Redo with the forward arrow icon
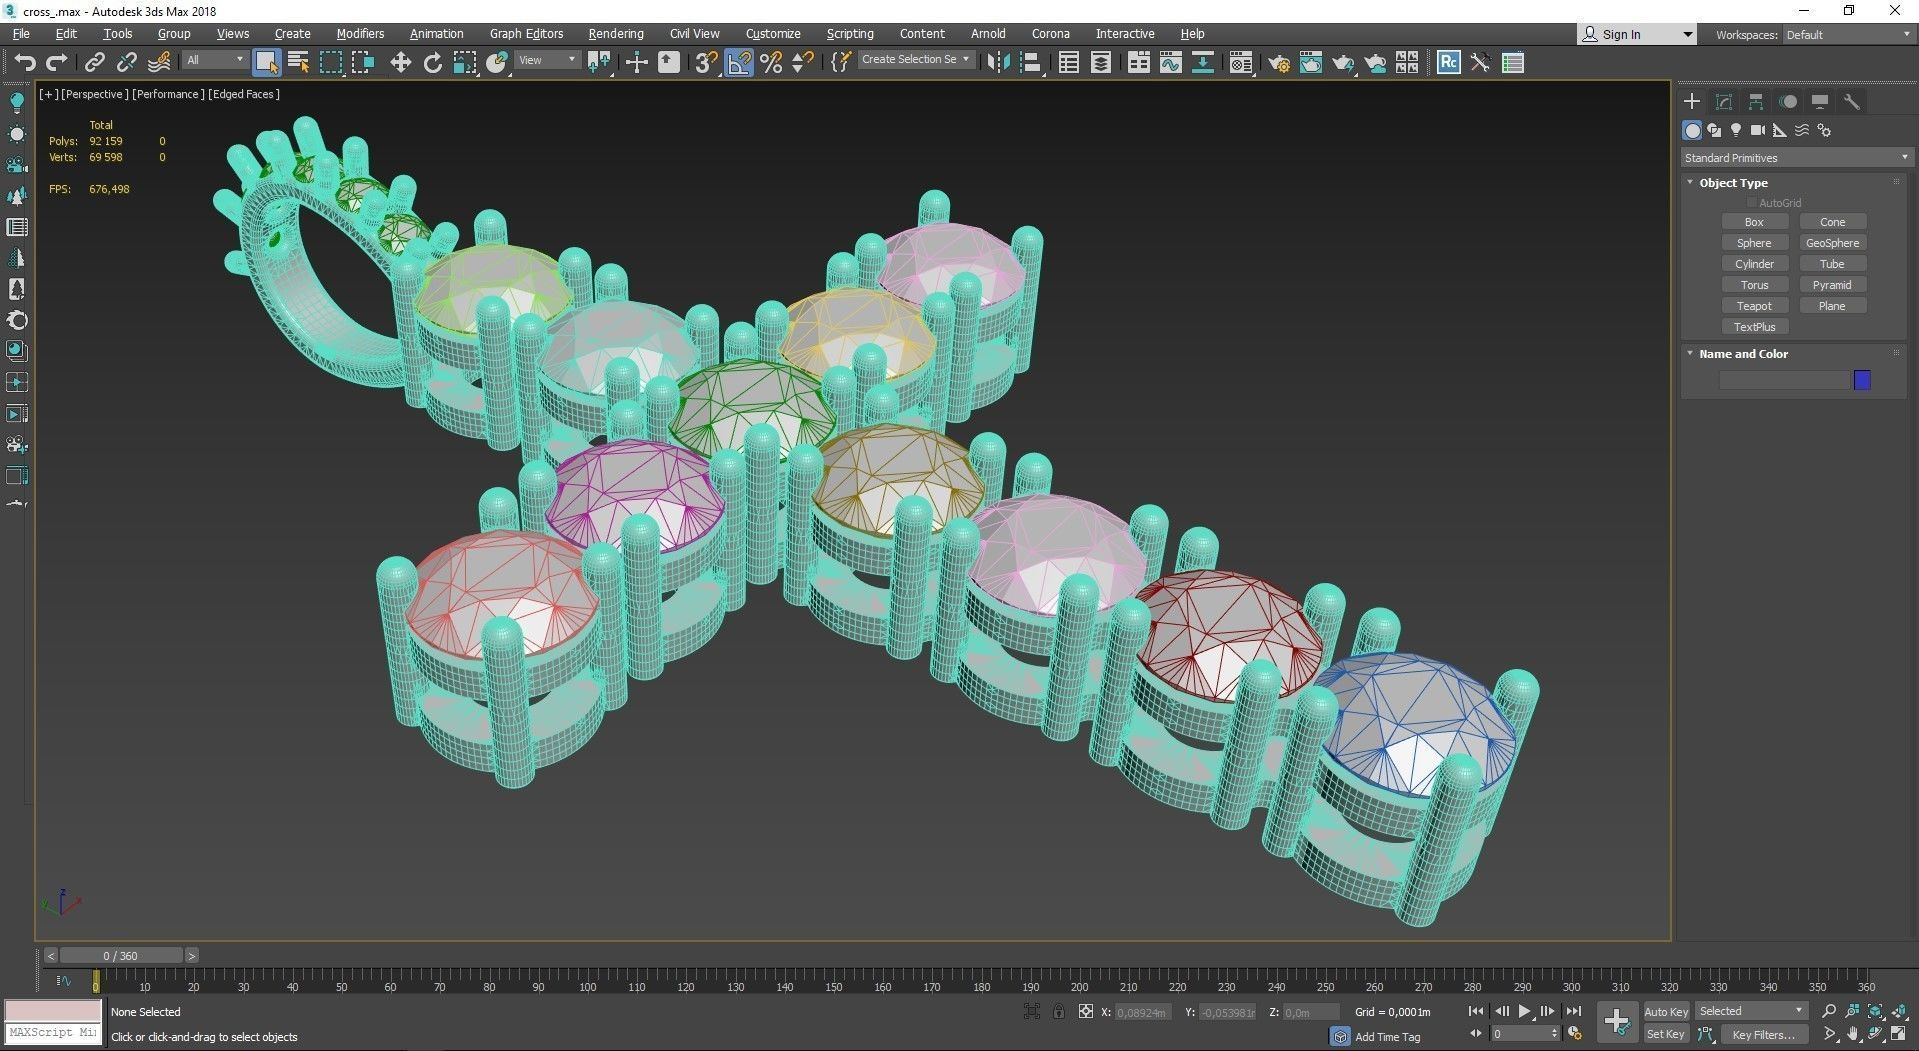Image resolution: width=1919 pixels, height=1051 pixels. coord(57,63)
